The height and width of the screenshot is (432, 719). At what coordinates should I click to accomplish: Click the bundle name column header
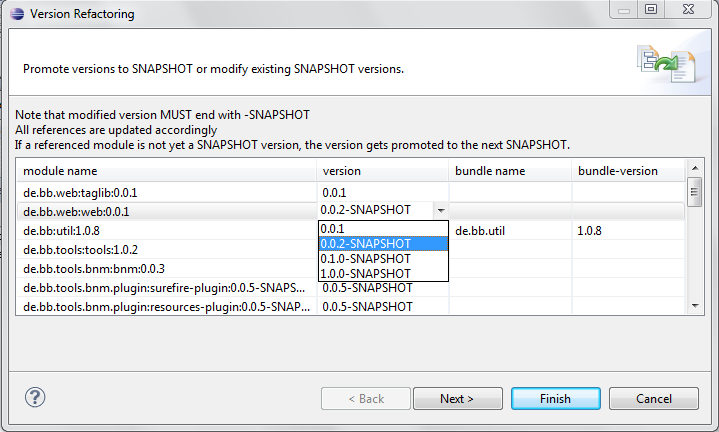510,171
